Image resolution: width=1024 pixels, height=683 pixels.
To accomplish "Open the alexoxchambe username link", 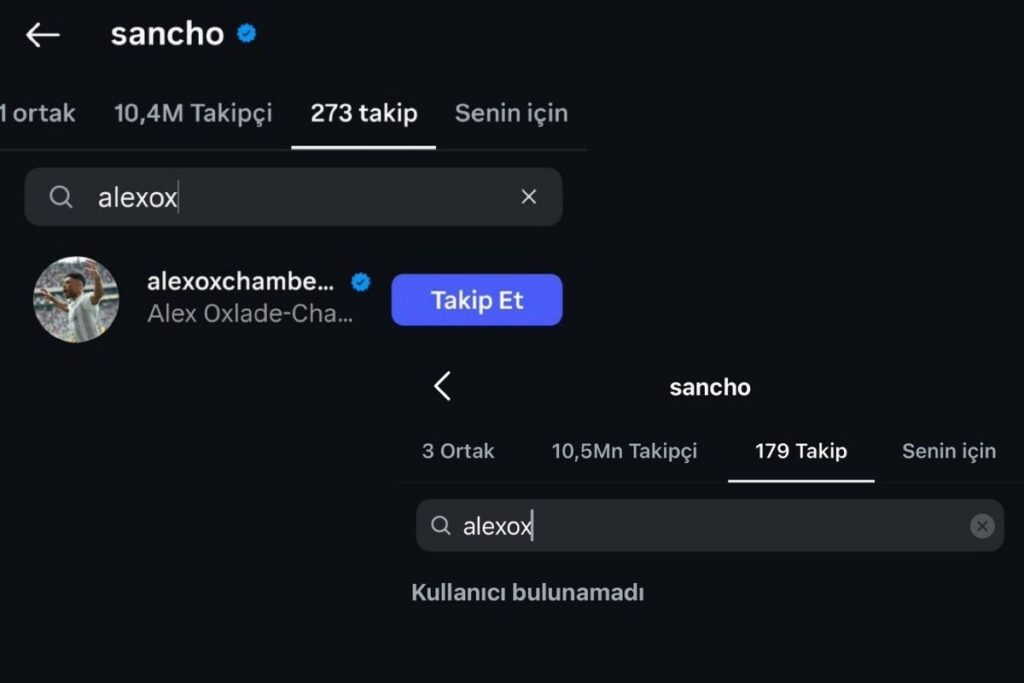I will 245,283.
